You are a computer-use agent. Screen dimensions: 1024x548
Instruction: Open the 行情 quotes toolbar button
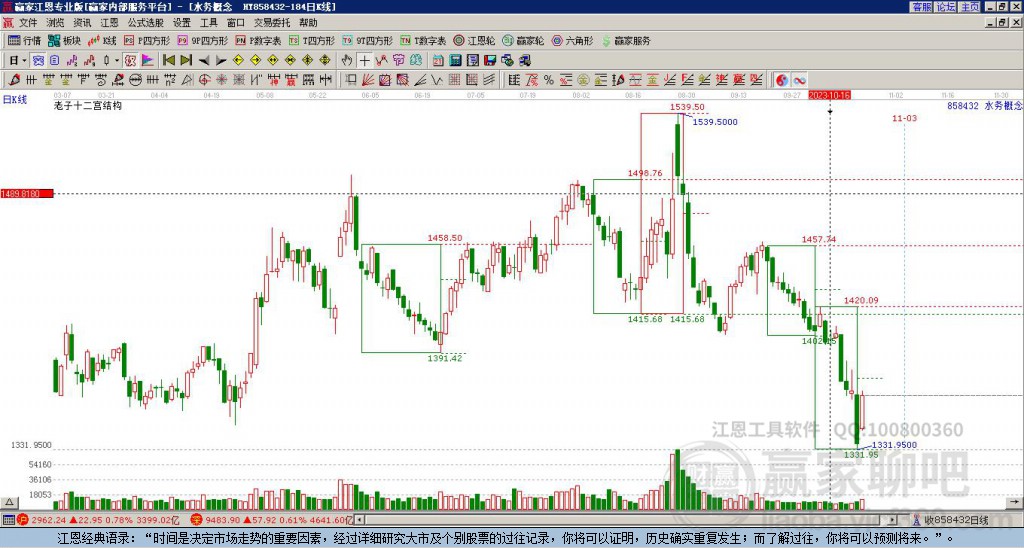(24, 40)
